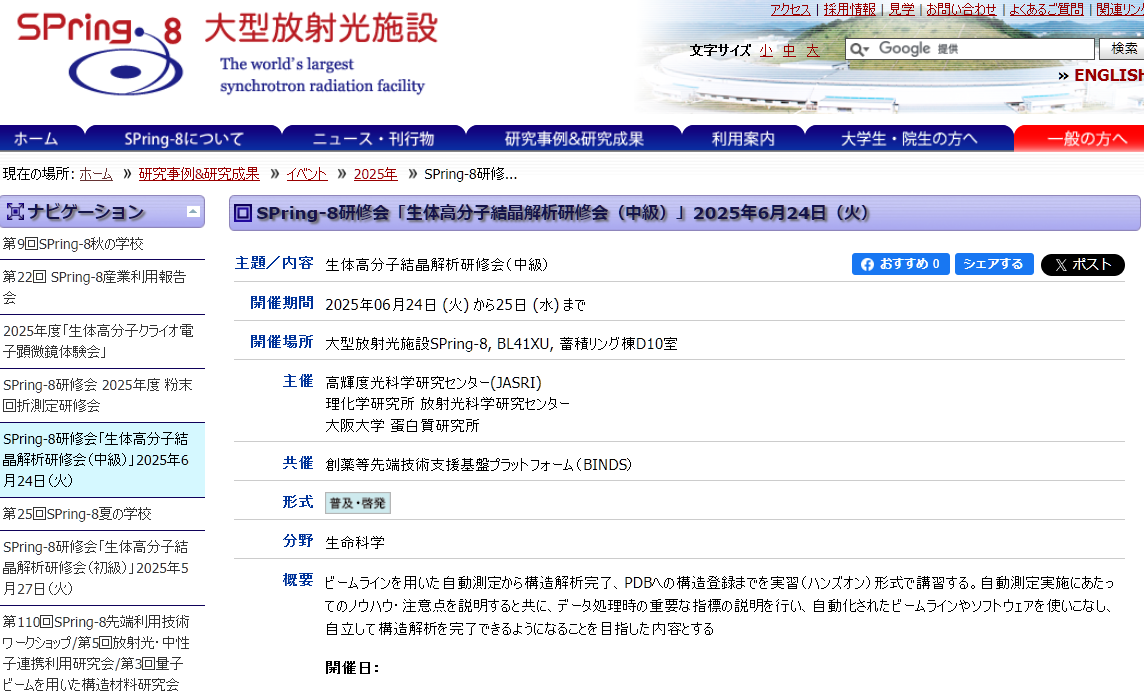Open the 採用情報 link

pos(849,9)
